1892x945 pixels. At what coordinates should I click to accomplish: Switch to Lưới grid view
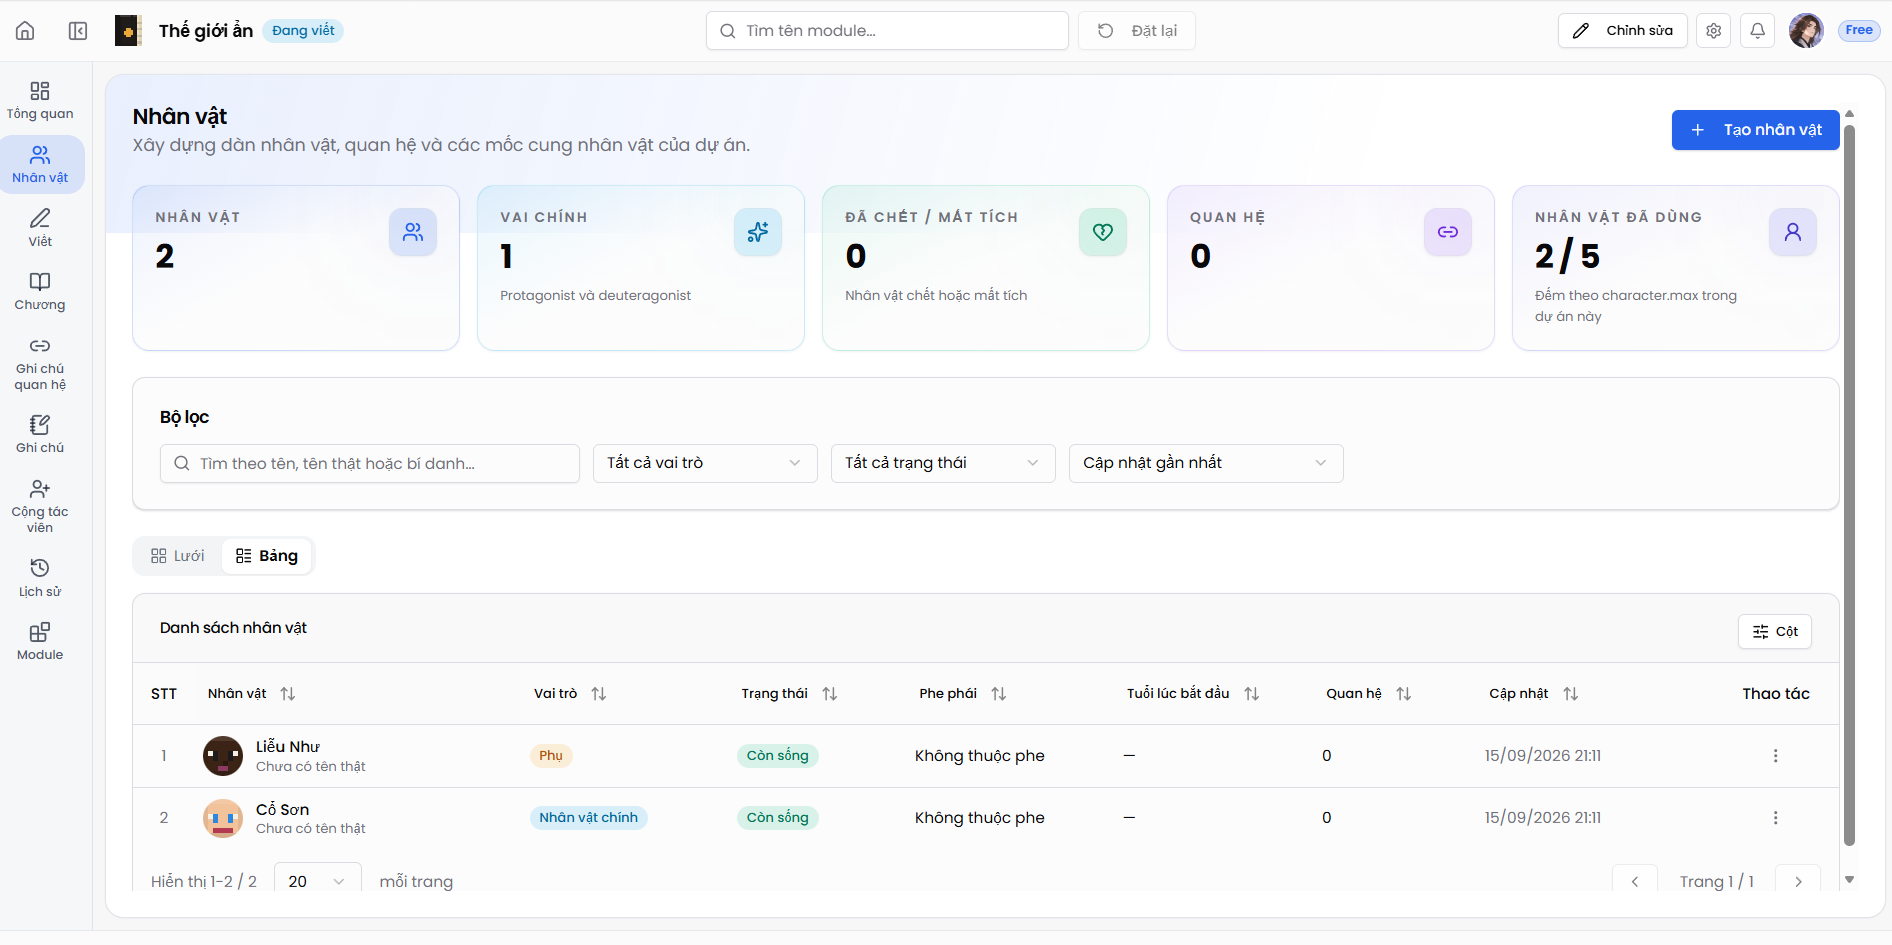click(178, 556)
